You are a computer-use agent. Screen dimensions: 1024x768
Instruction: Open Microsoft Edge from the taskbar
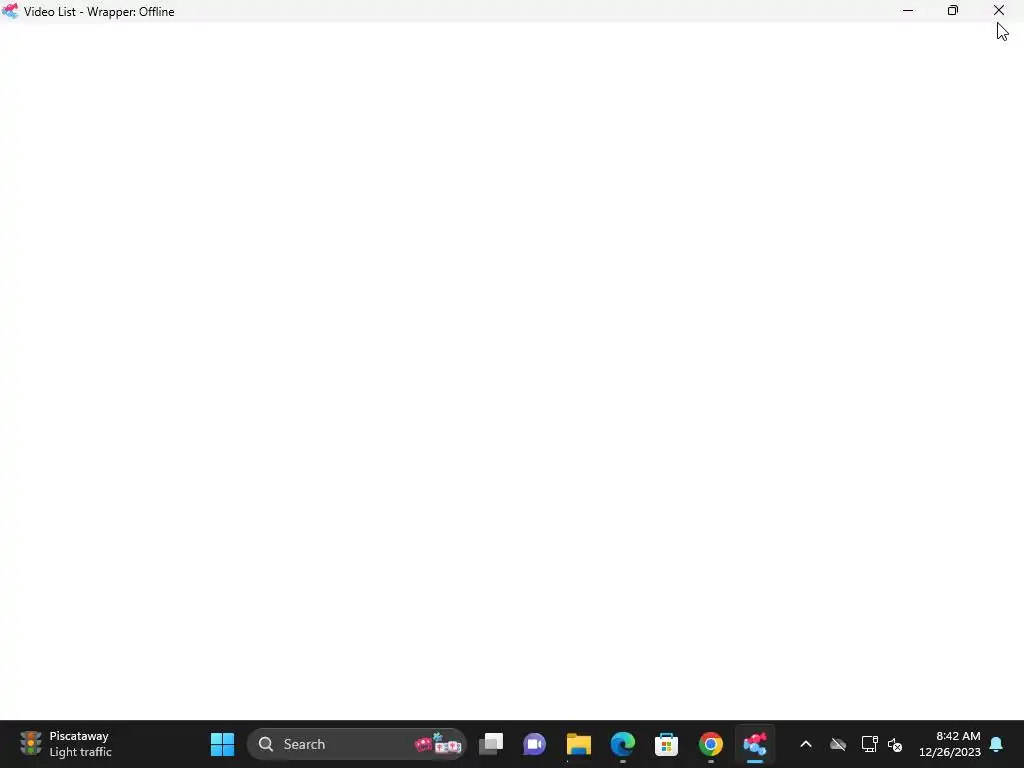coord(622,744)
